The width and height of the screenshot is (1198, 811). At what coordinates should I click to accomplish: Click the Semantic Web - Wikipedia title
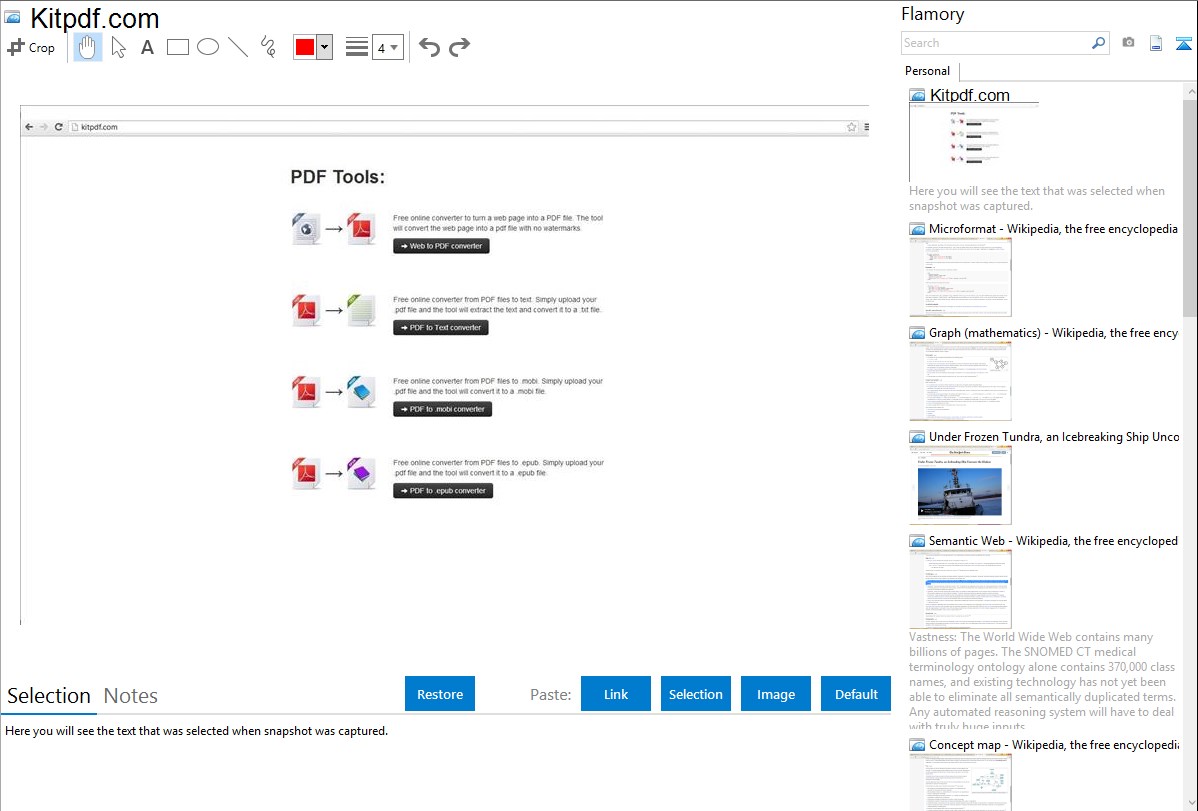1053,540
